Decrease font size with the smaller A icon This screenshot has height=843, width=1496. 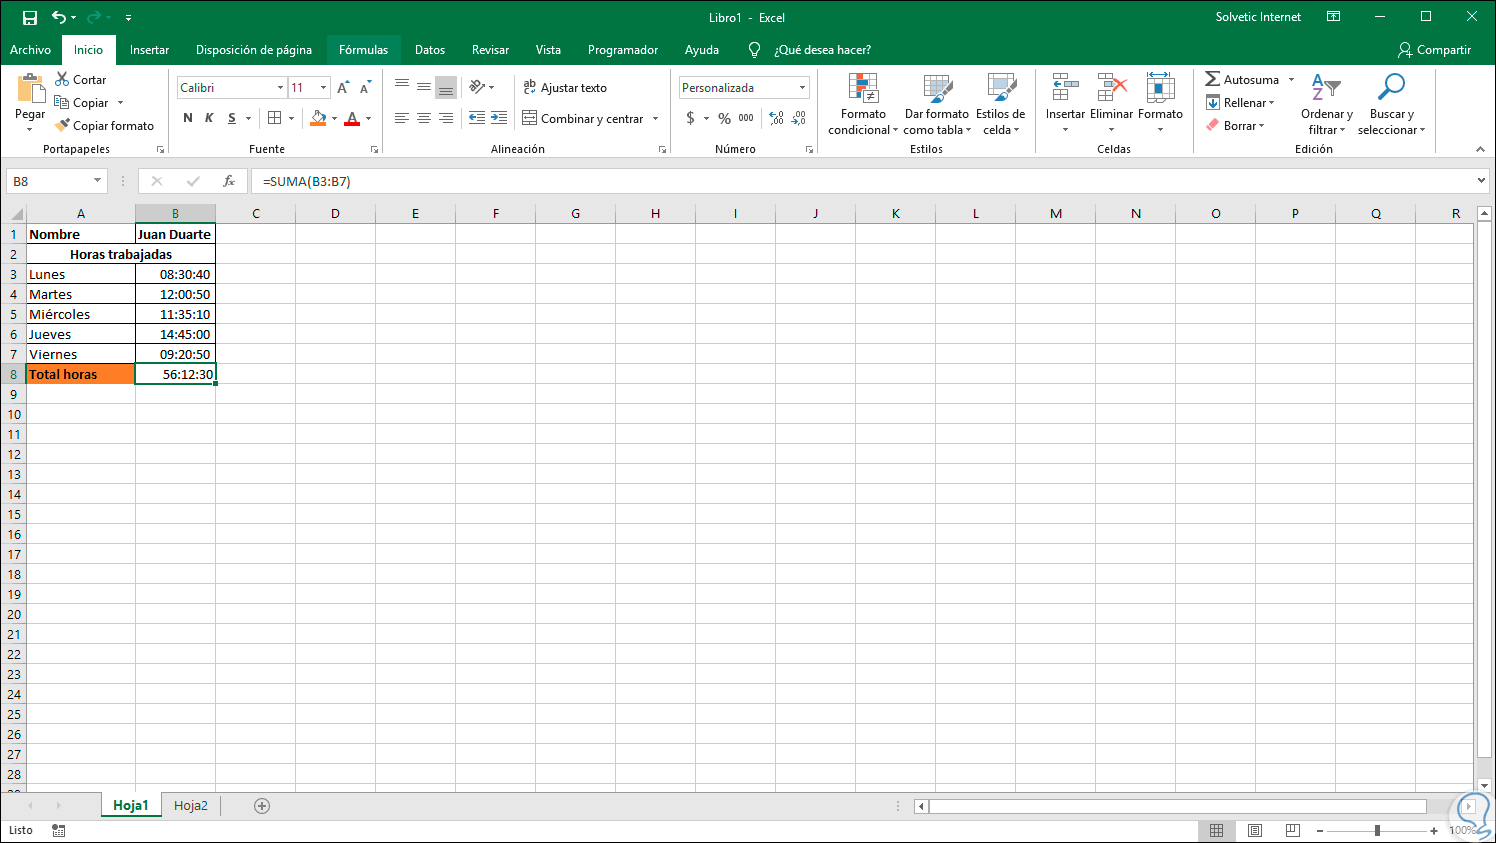365,88
